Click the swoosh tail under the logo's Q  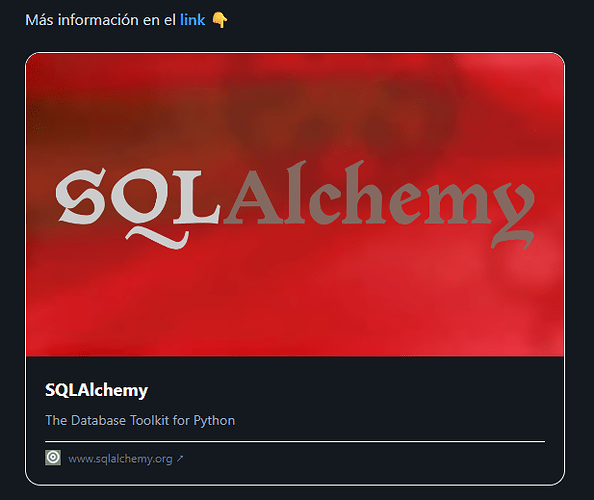tap(157, 238)
